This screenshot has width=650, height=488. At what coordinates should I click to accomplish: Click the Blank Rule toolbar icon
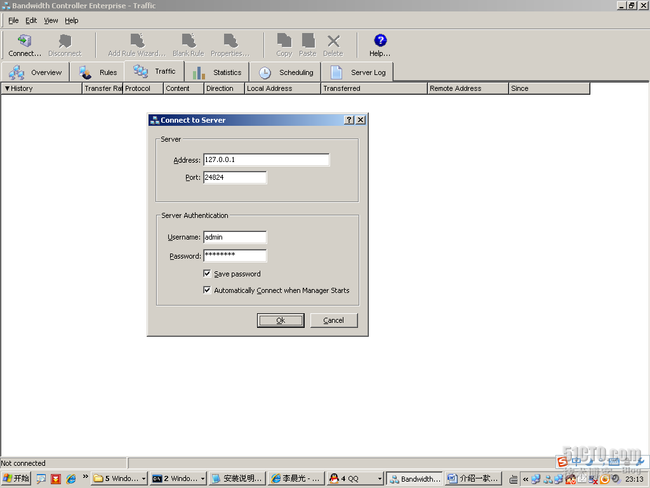click(x=188, y=45)
